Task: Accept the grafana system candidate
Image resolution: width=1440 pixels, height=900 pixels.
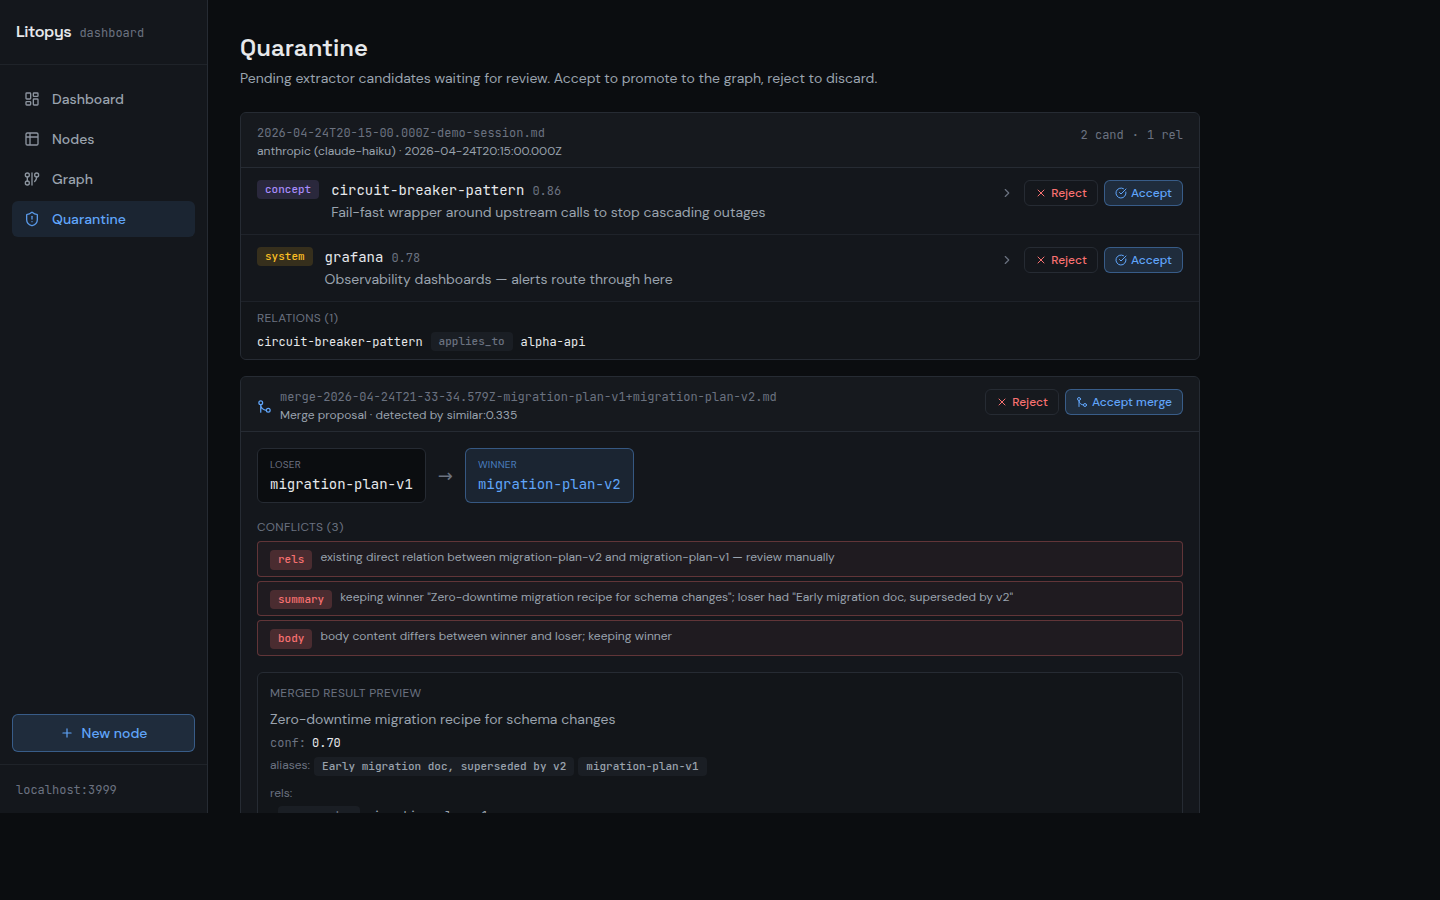Action: 1143,259
